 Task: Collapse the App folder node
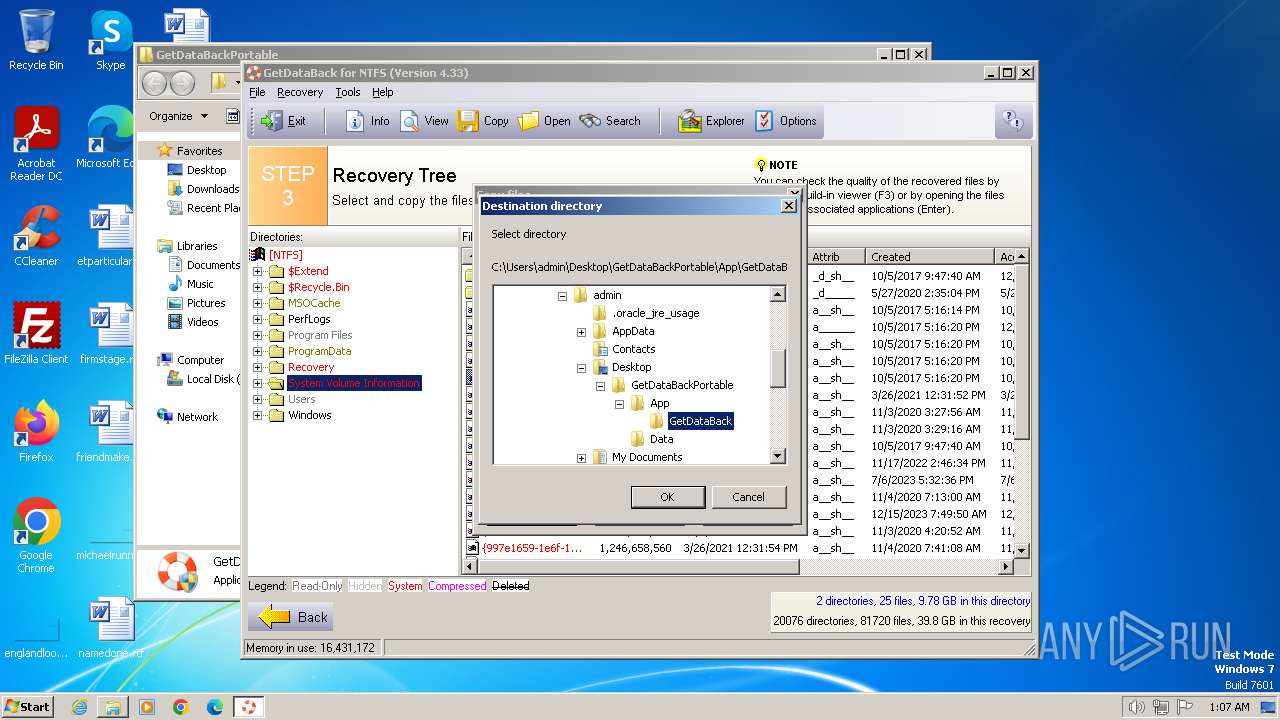coord(619,403)
